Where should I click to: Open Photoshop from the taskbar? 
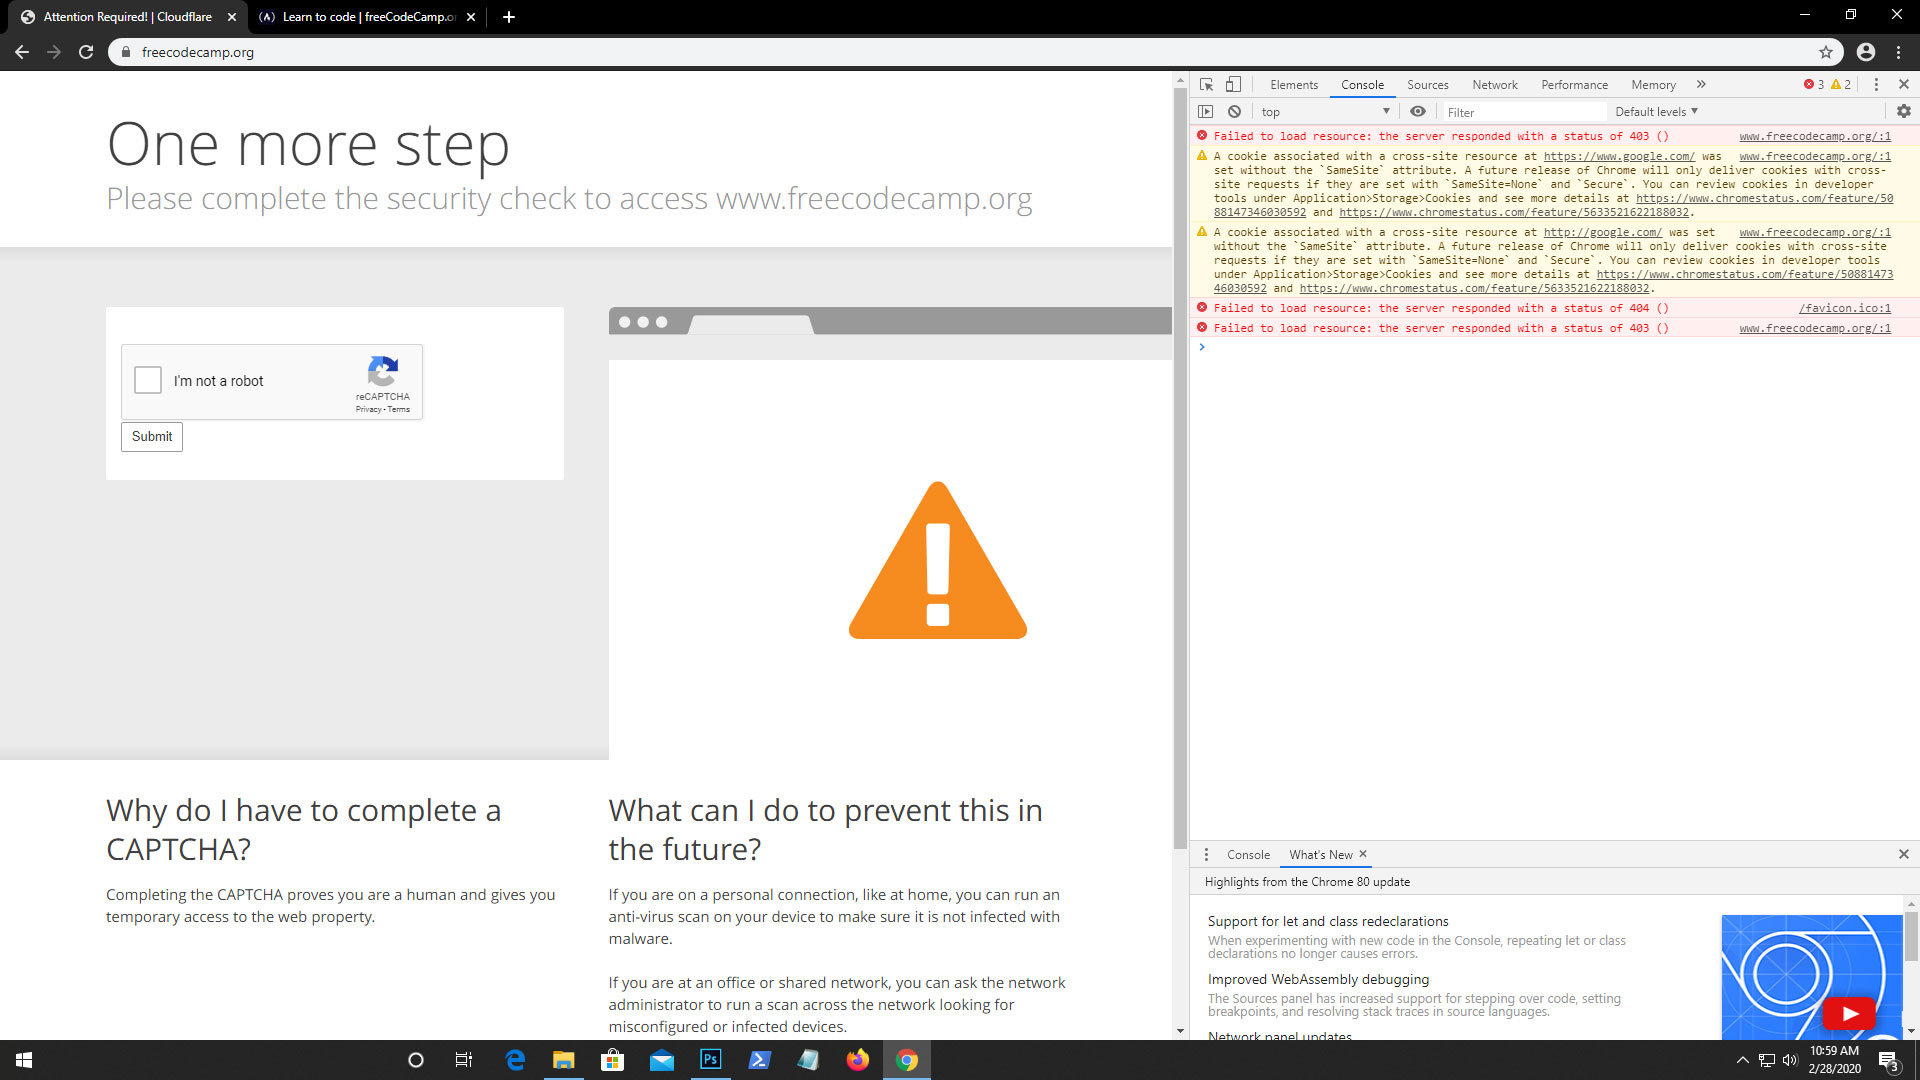pyautogui.click(x=710, y=1060)
